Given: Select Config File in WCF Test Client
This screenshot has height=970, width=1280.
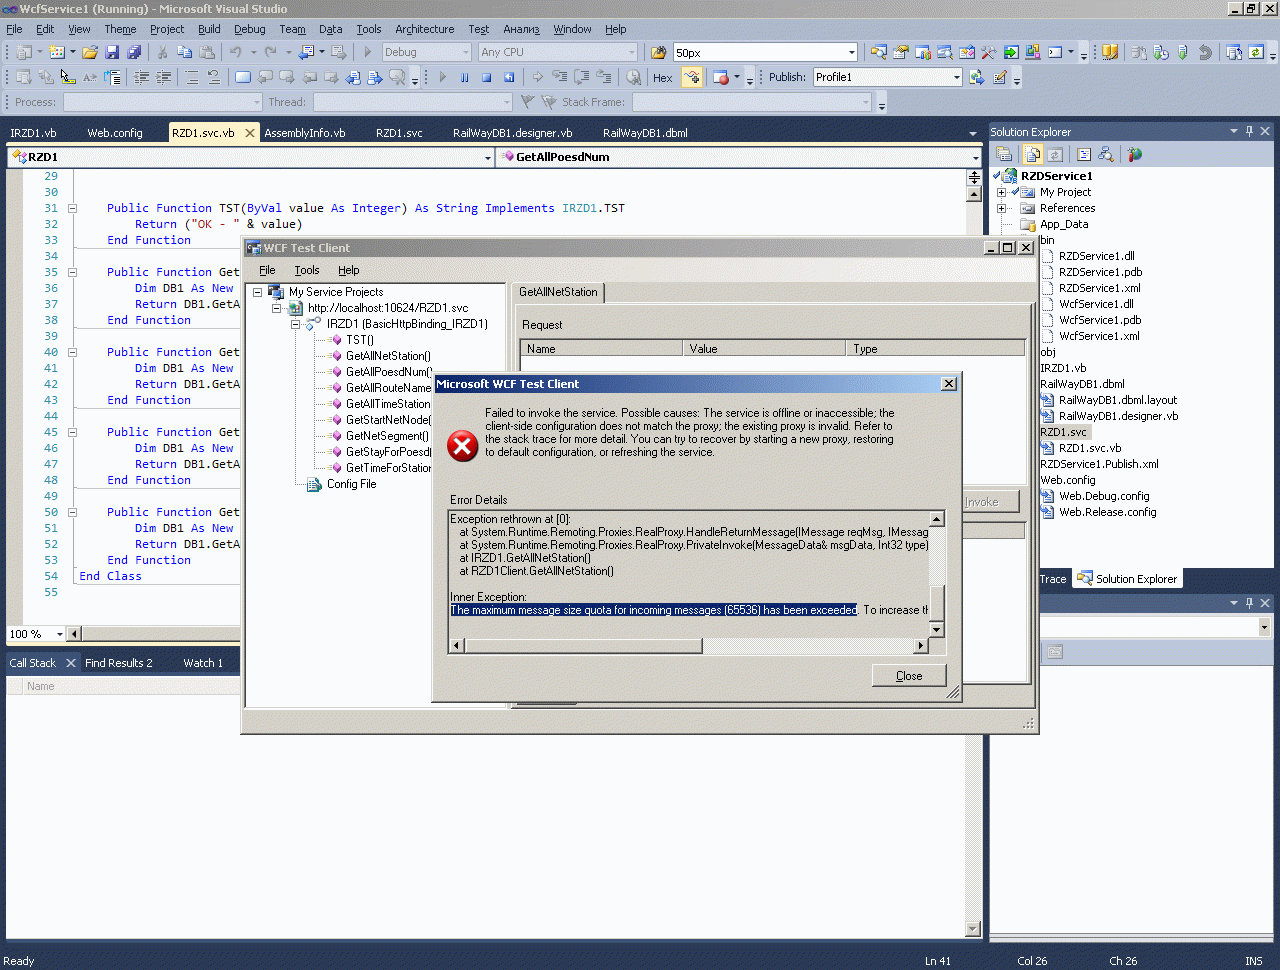Looking at the screenshot, I should click(x=351, y=484).
